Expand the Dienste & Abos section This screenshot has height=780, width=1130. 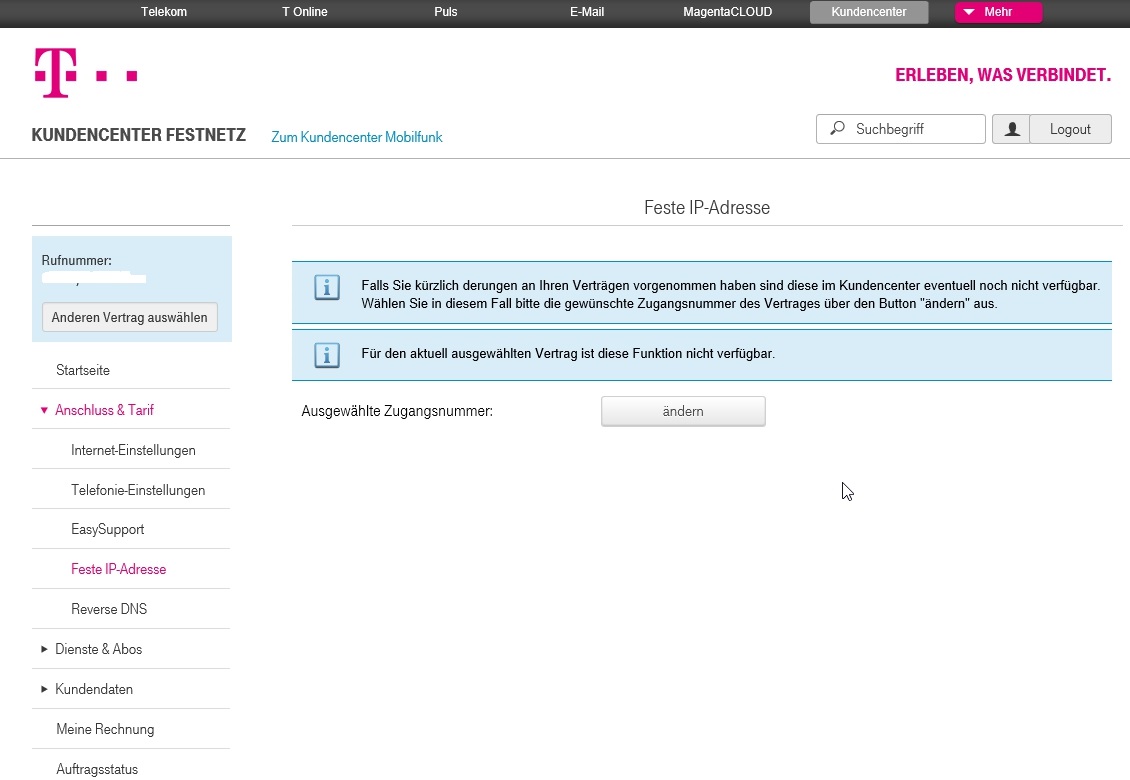(x=98, y=649)
